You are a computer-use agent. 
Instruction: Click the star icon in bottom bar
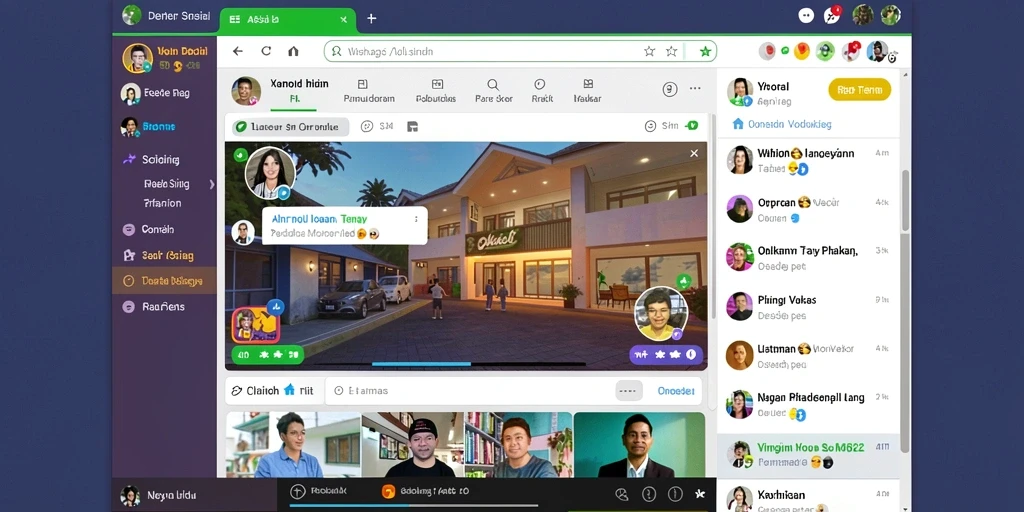700,494
